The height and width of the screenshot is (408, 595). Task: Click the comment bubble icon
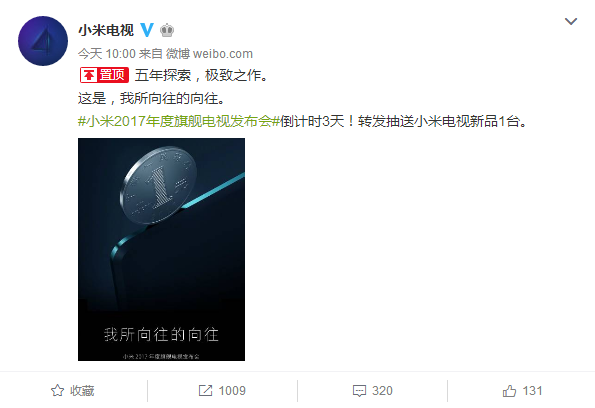coord(359,391)
